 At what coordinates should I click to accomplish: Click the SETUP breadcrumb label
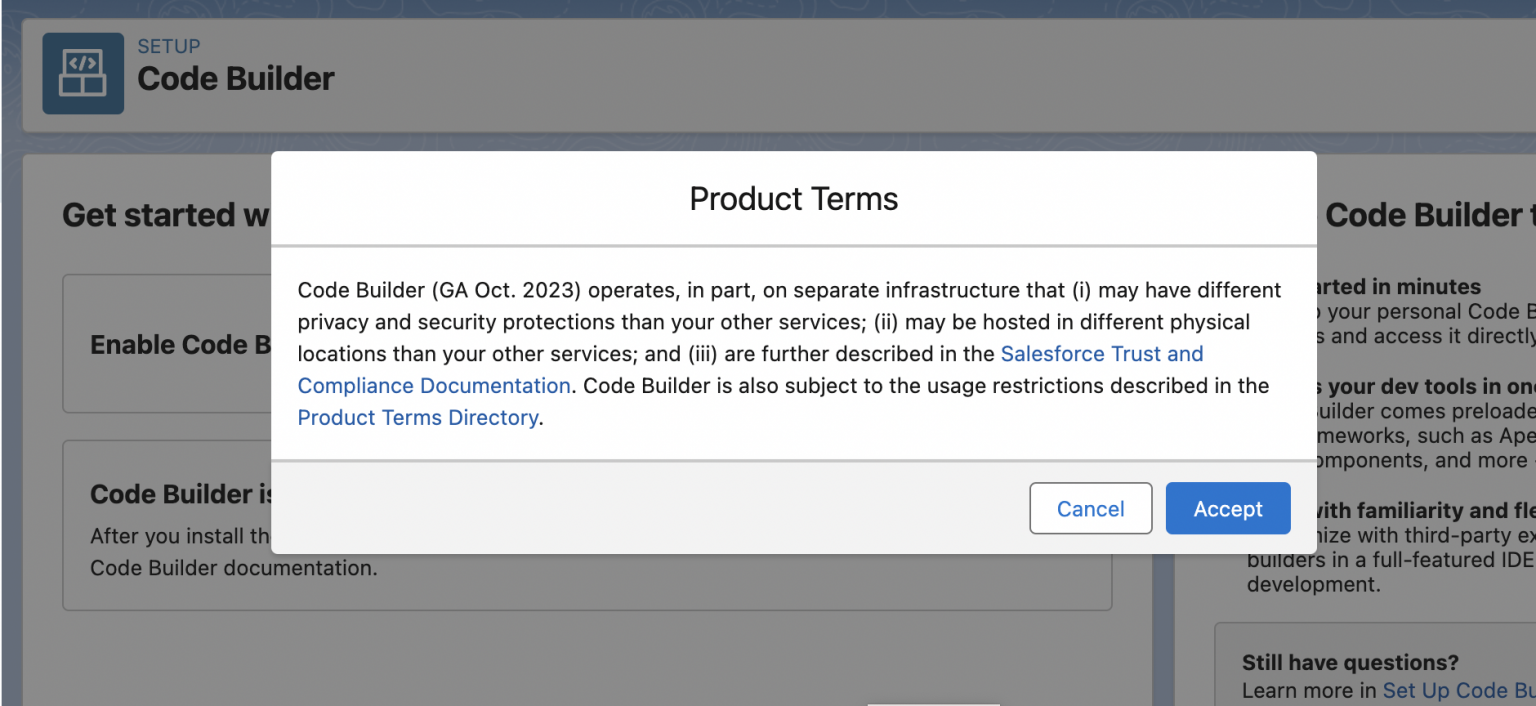pyautogui.click(x=168, y=45)
